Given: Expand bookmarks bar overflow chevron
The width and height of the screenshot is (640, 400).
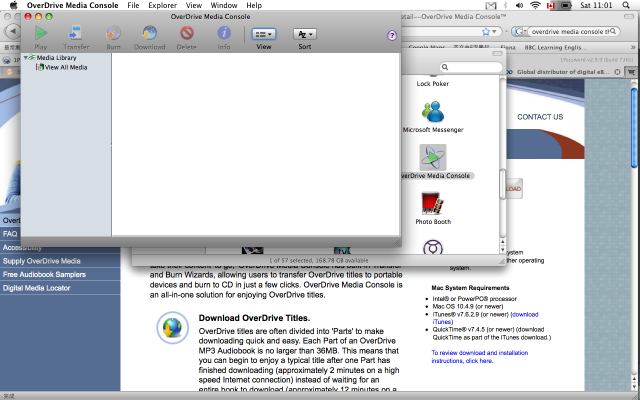Looking at the screenshot, I should (x=633, y=47).
